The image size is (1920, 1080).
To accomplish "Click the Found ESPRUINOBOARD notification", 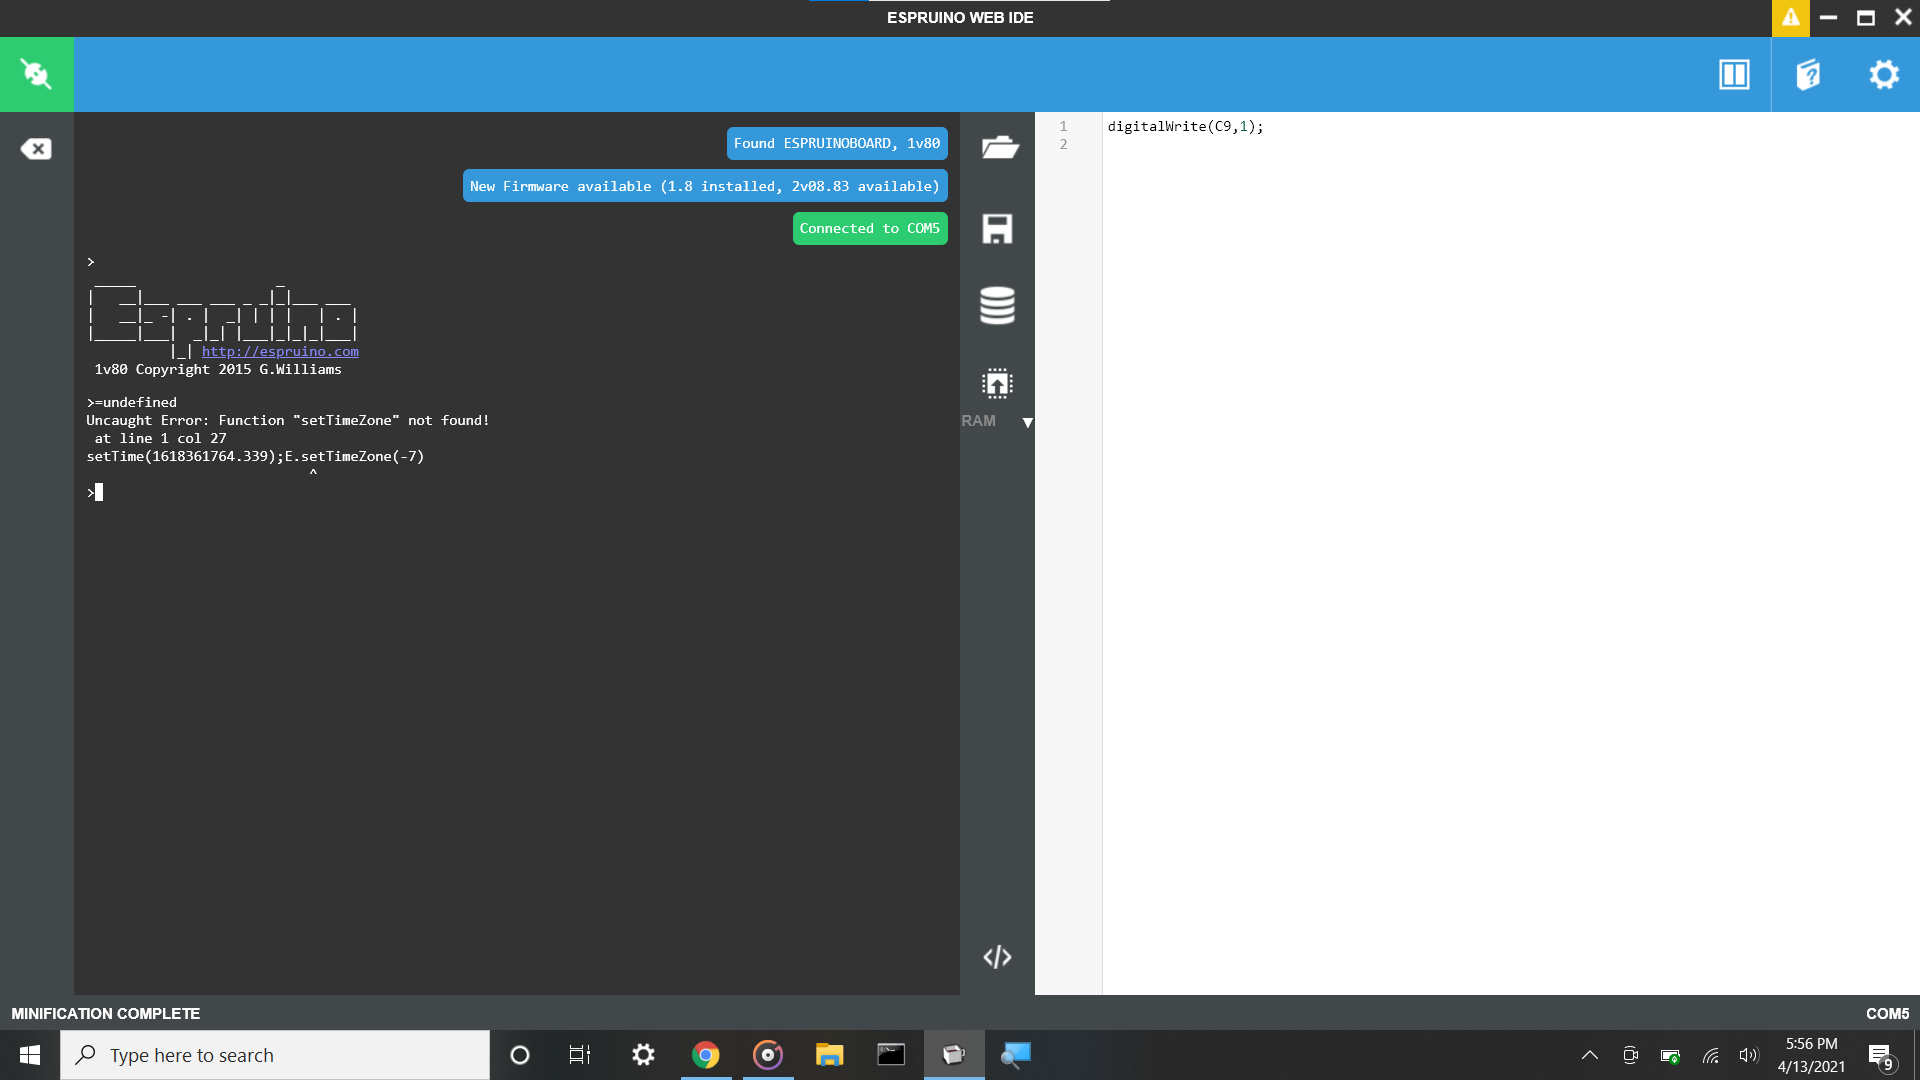I will pos(837,143).
